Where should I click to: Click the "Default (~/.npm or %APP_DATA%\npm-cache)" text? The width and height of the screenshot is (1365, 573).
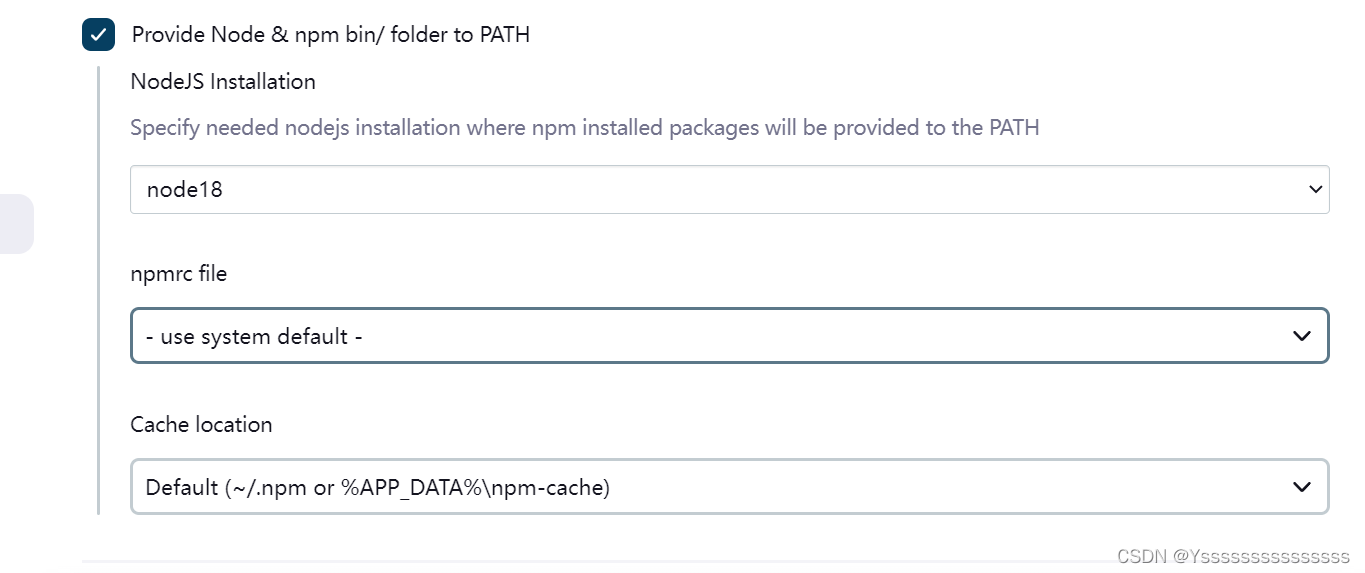(377, 488)
